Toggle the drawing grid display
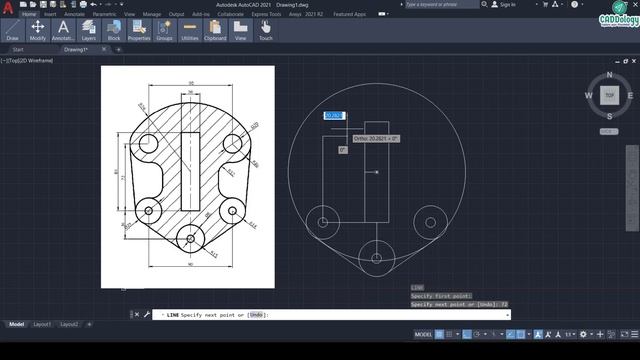Image resolution: width=640 pixels, height=360 pixels. pos(439,334)
